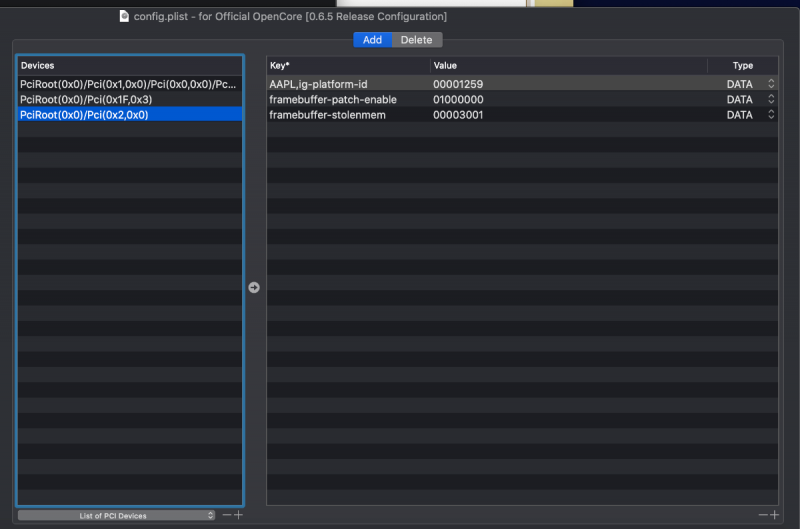Click the arrow button between Devices and Key tables
Viewport: 800px width, 529px height.
coord(254,287)
